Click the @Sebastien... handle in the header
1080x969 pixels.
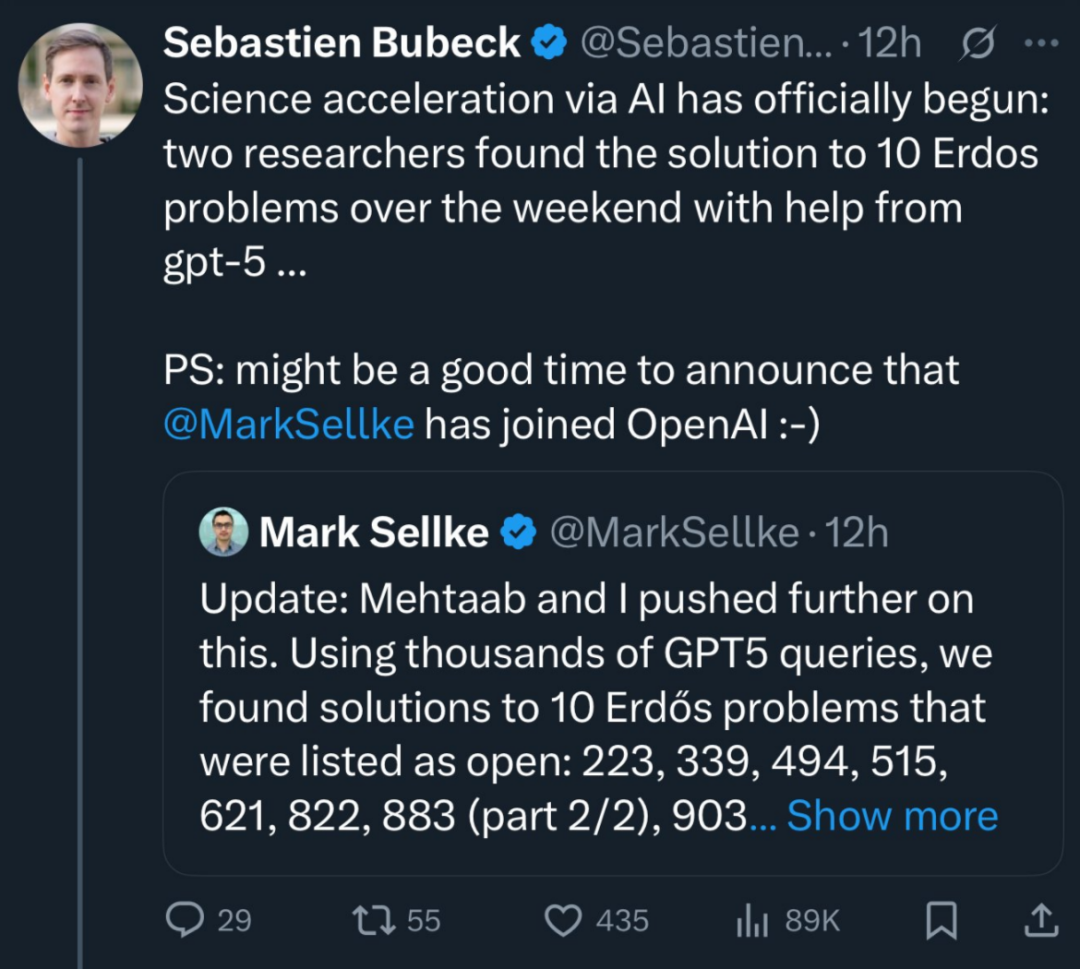[700, 43]
